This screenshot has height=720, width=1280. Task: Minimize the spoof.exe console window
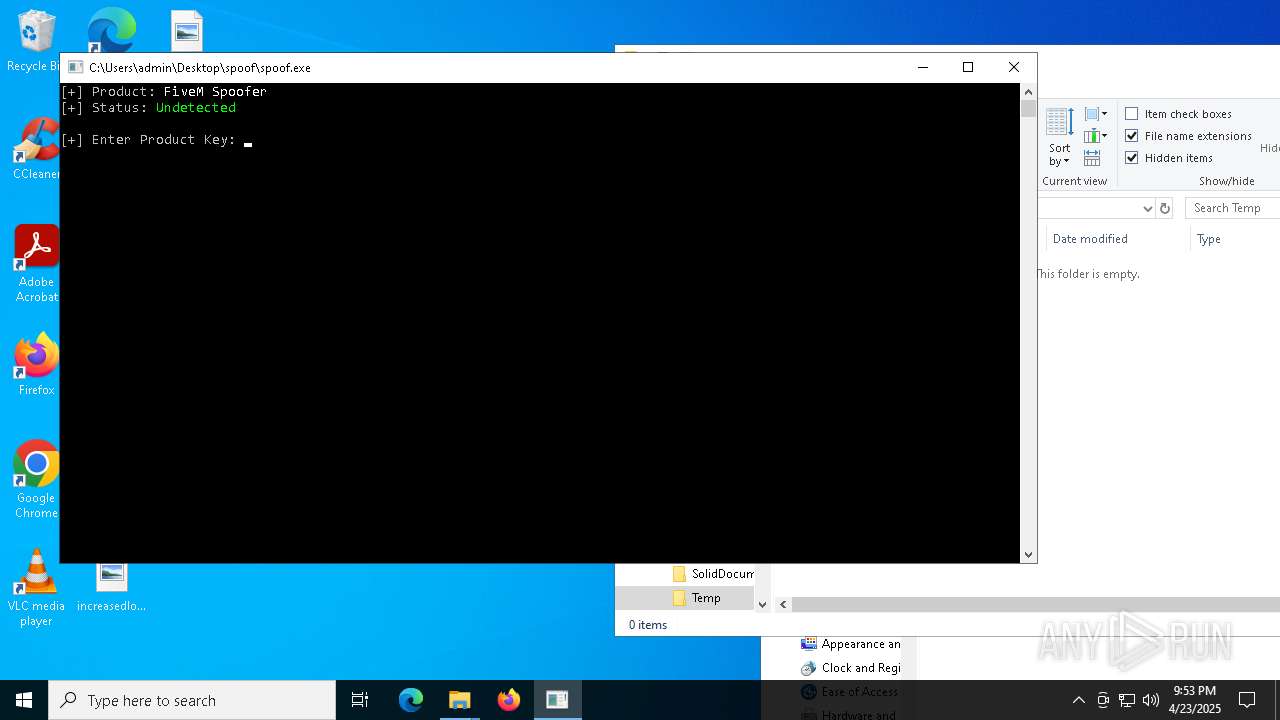coord(922,67)
